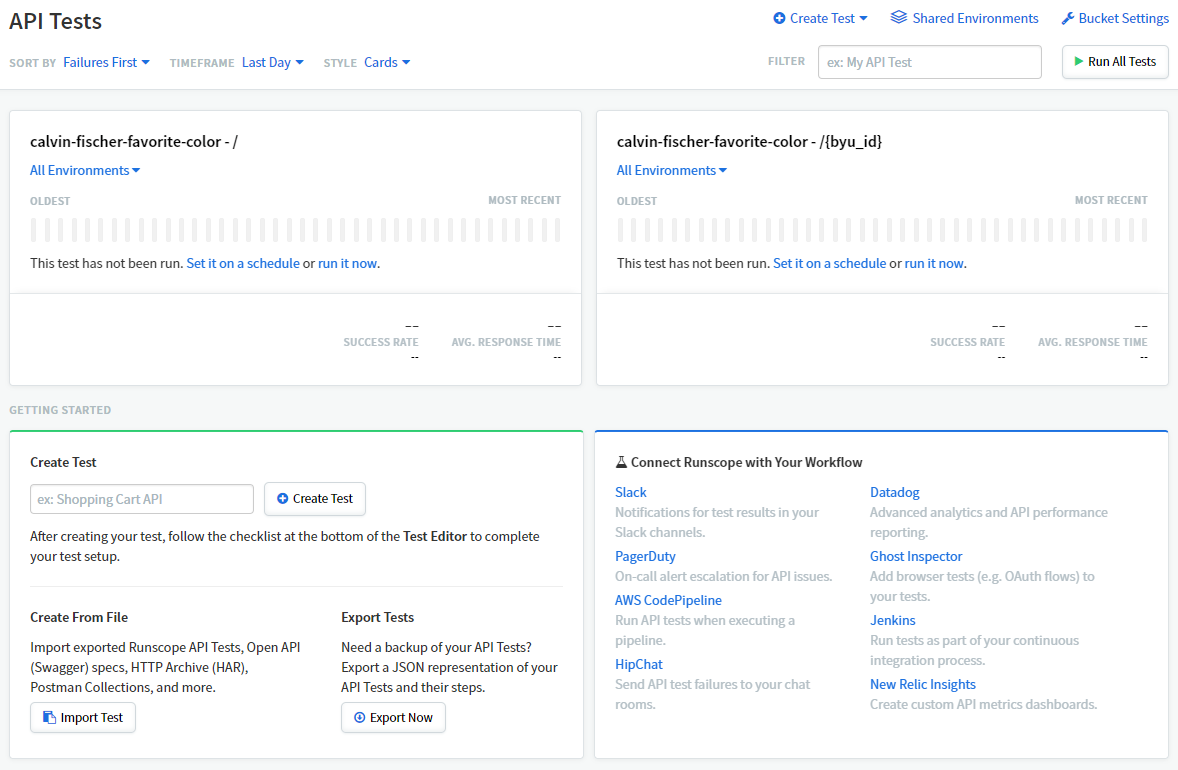This screenshot has width=1178, height=770.
Task: Click the flask icon beside Connect Runscope heading
Action: pyautogui.click(x=621, y=462)
